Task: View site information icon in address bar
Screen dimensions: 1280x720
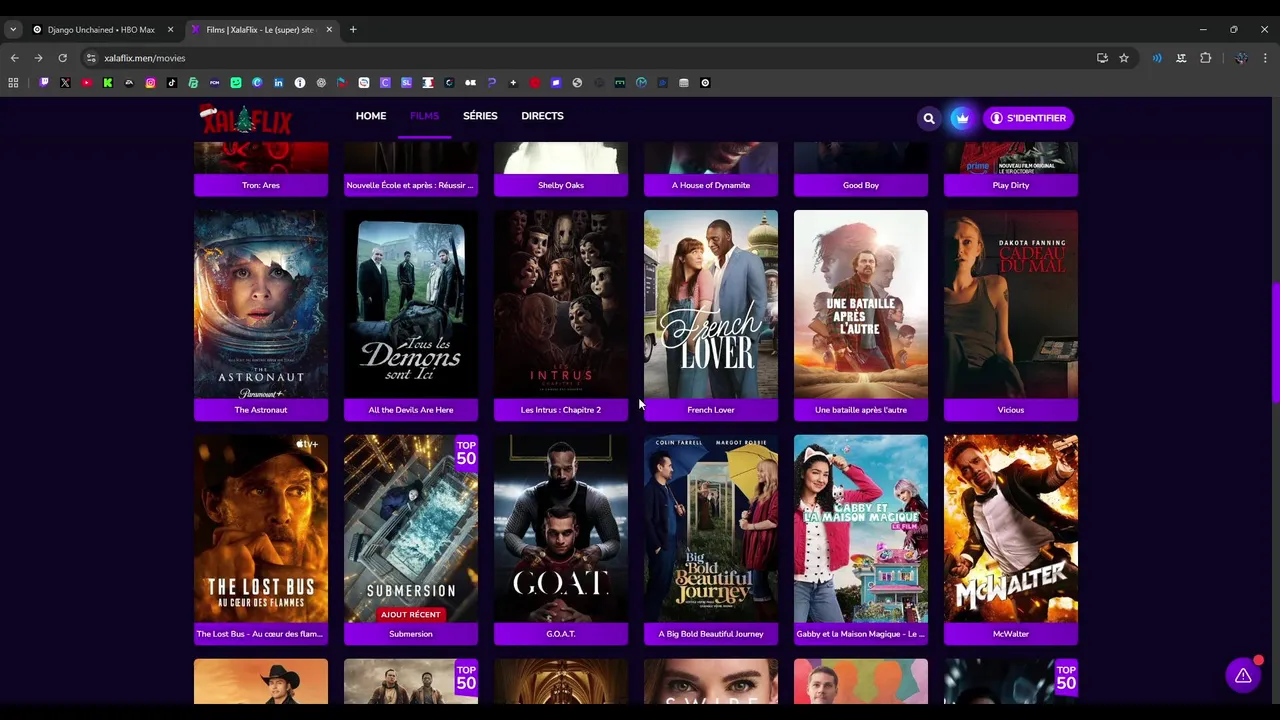Action: click(x=91, y=58)
